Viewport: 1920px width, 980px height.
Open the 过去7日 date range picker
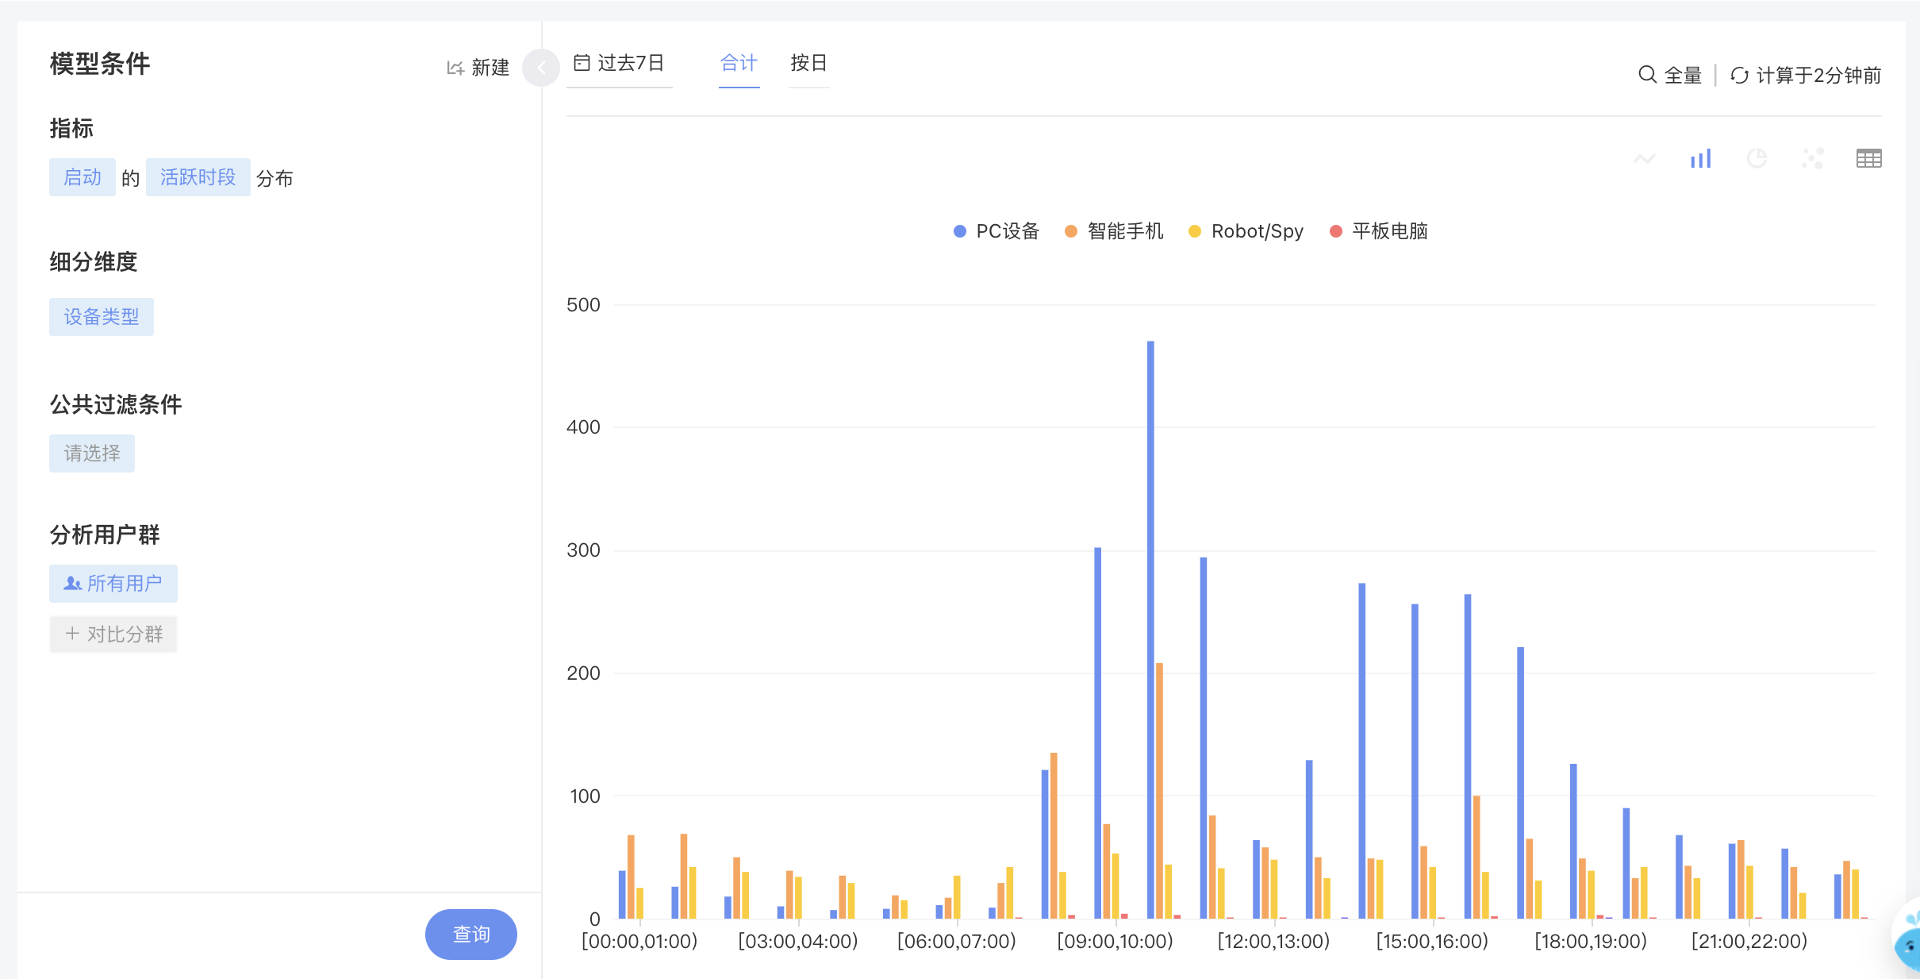click(x=619, y=63)
